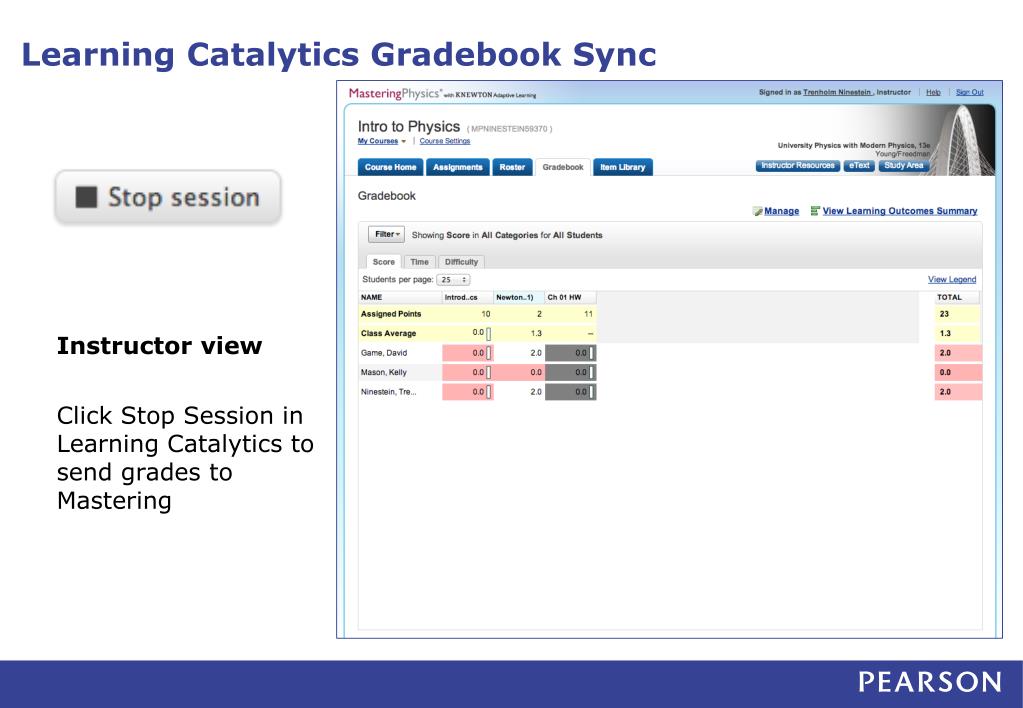The image size is (1023, 708).
Task: Click the MasteringPhysics logo
Action: click(x=394, y=93)
